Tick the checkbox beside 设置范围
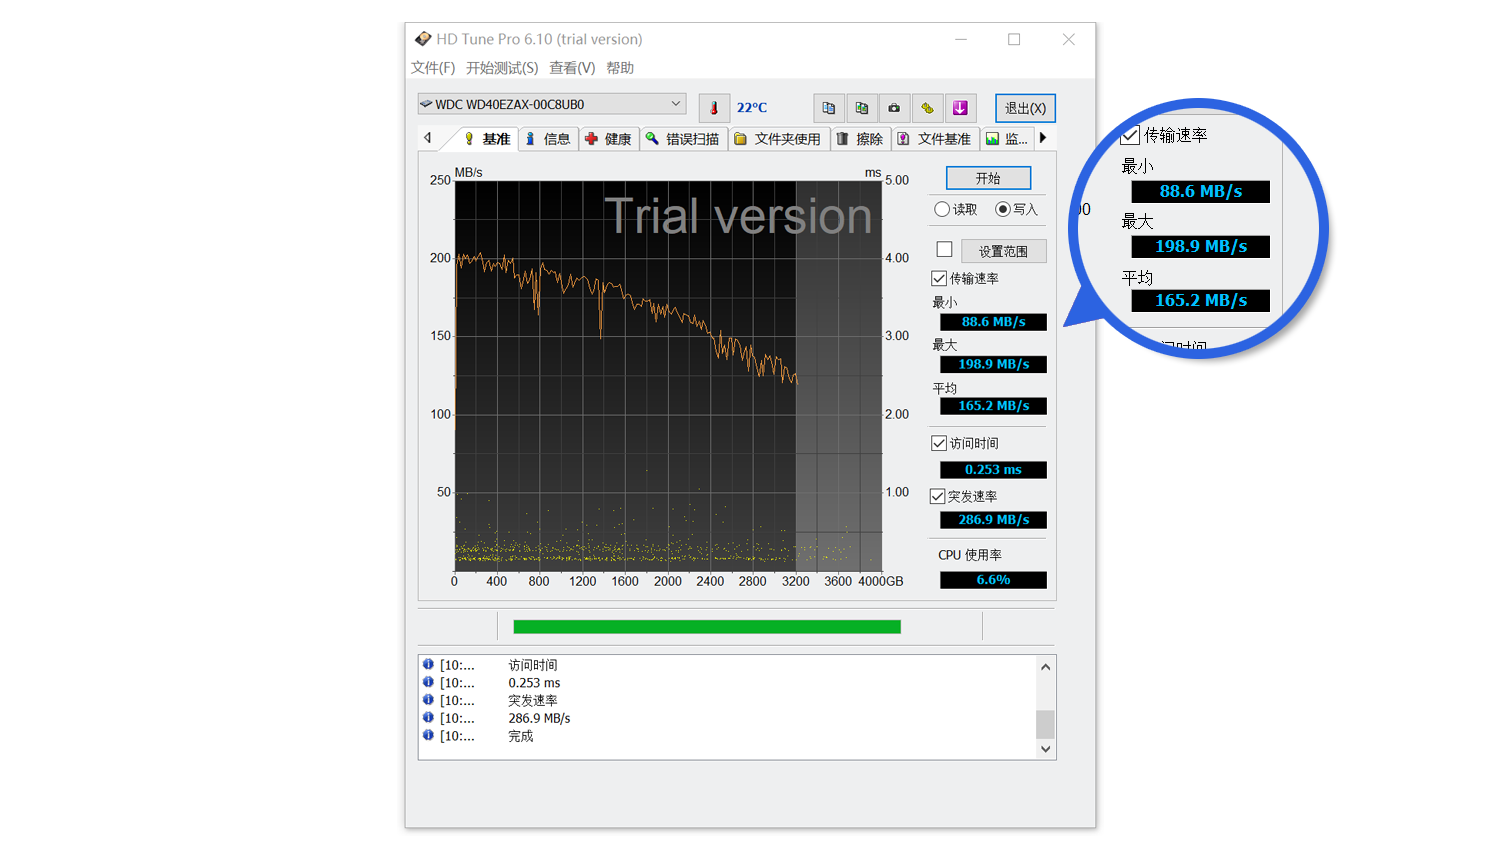The height and width of the screenshot is (857, 1500). pyautogui.click(x=944, y=249)
